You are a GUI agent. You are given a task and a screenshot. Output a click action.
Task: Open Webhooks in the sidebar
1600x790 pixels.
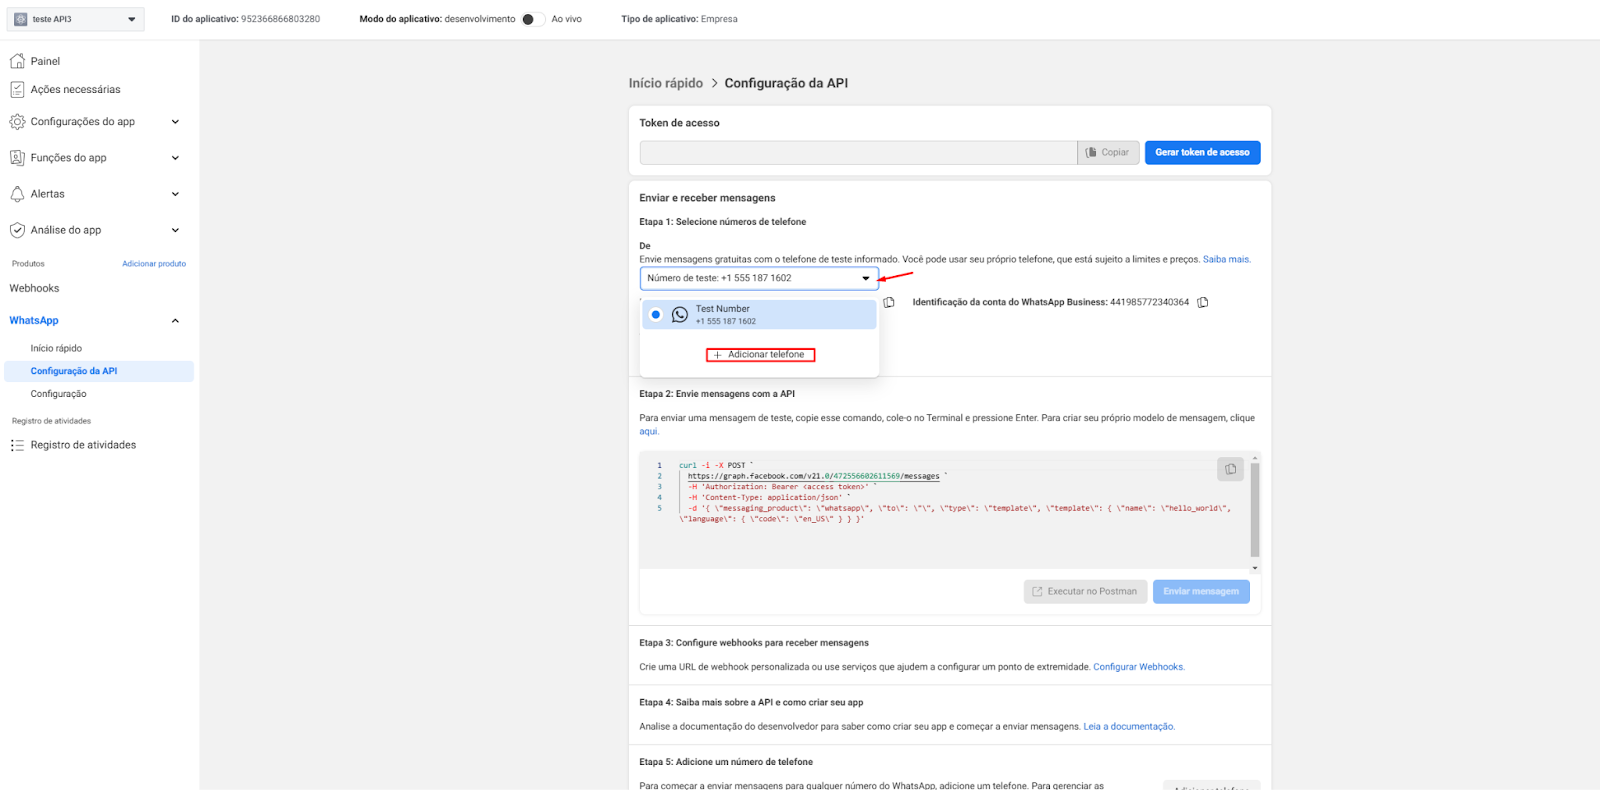[35, 288]
